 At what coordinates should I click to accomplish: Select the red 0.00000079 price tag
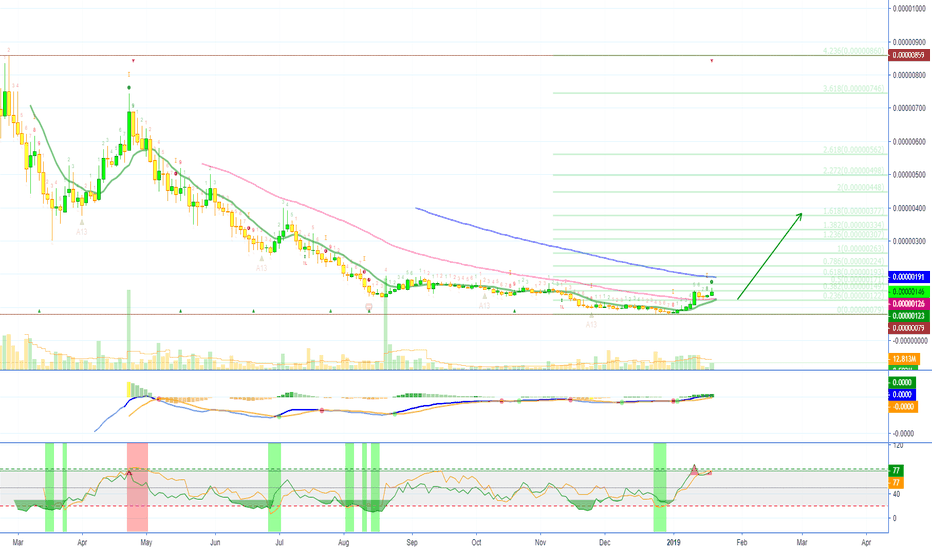(x=909, y=328)
